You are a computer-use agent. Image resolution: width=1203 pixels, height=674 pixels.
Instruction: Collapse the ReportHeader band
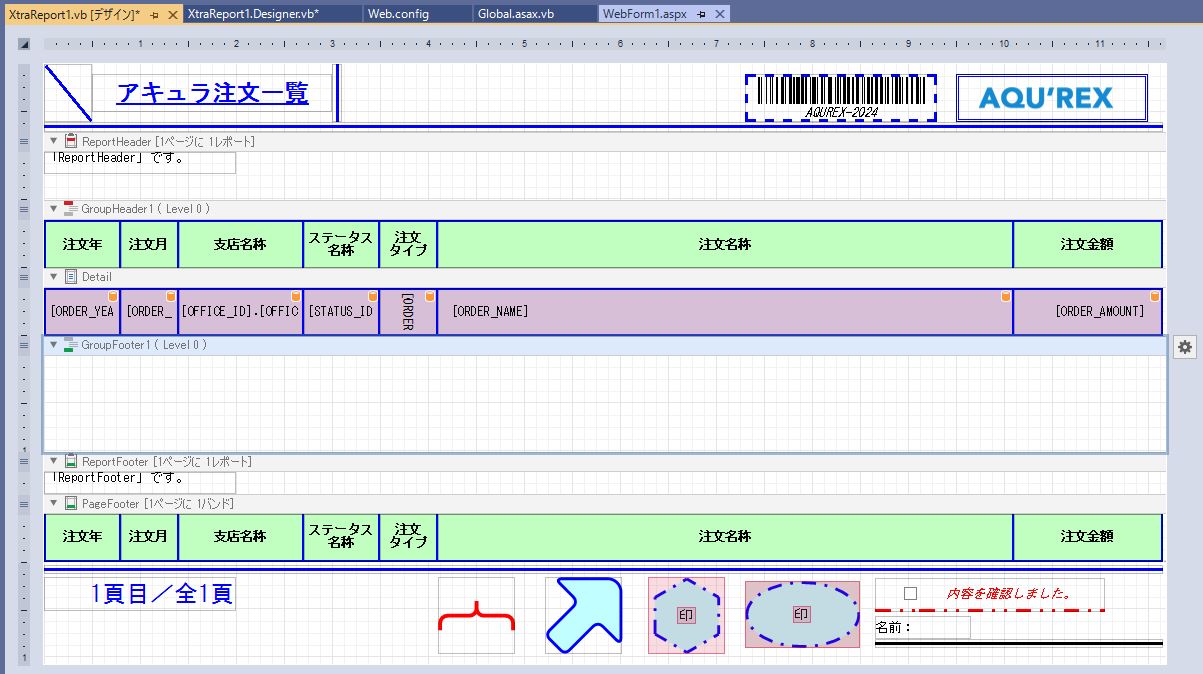pos(54,142)
